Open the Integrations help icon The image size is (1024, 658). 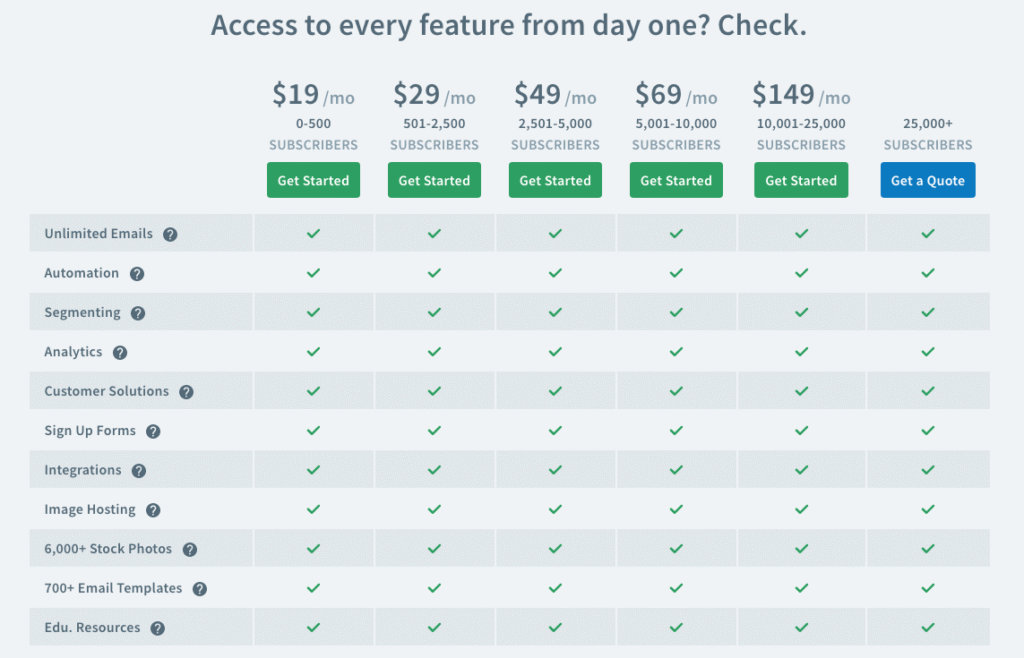click(x=139, y=471)
